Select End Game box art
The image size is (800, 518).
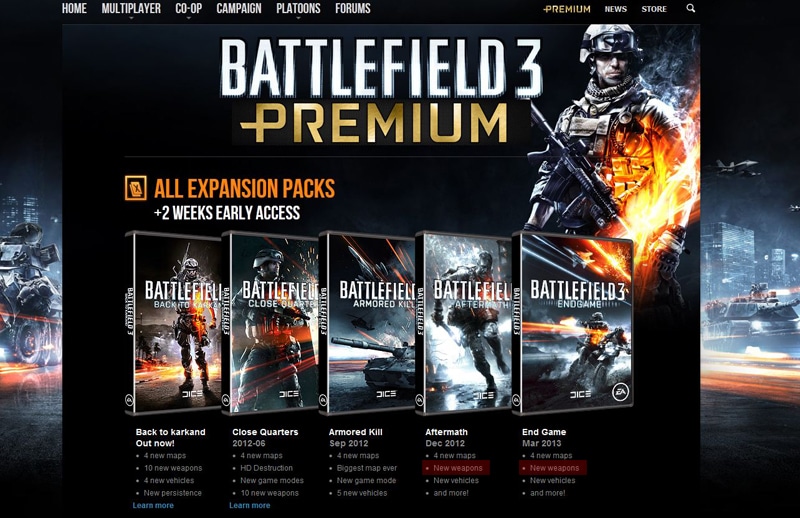[x=572, y=323]
